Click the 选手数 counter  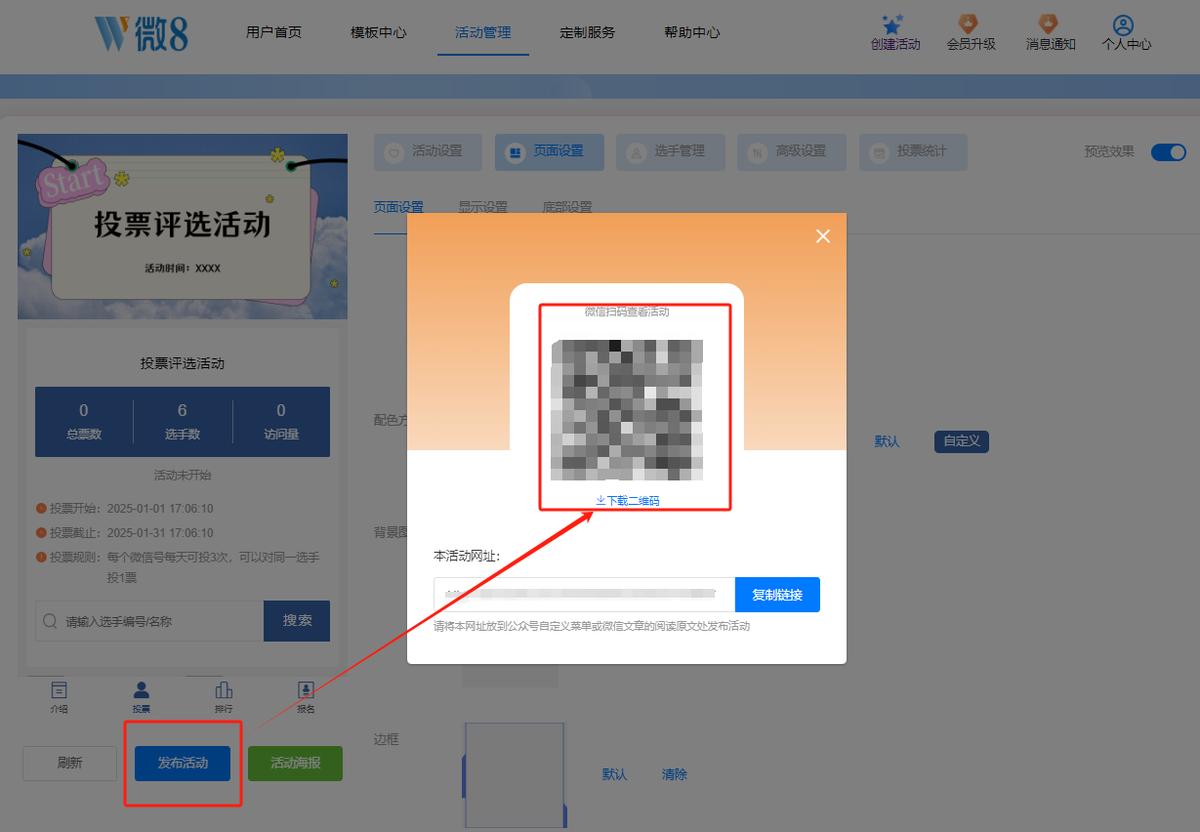tap(183, 422)
